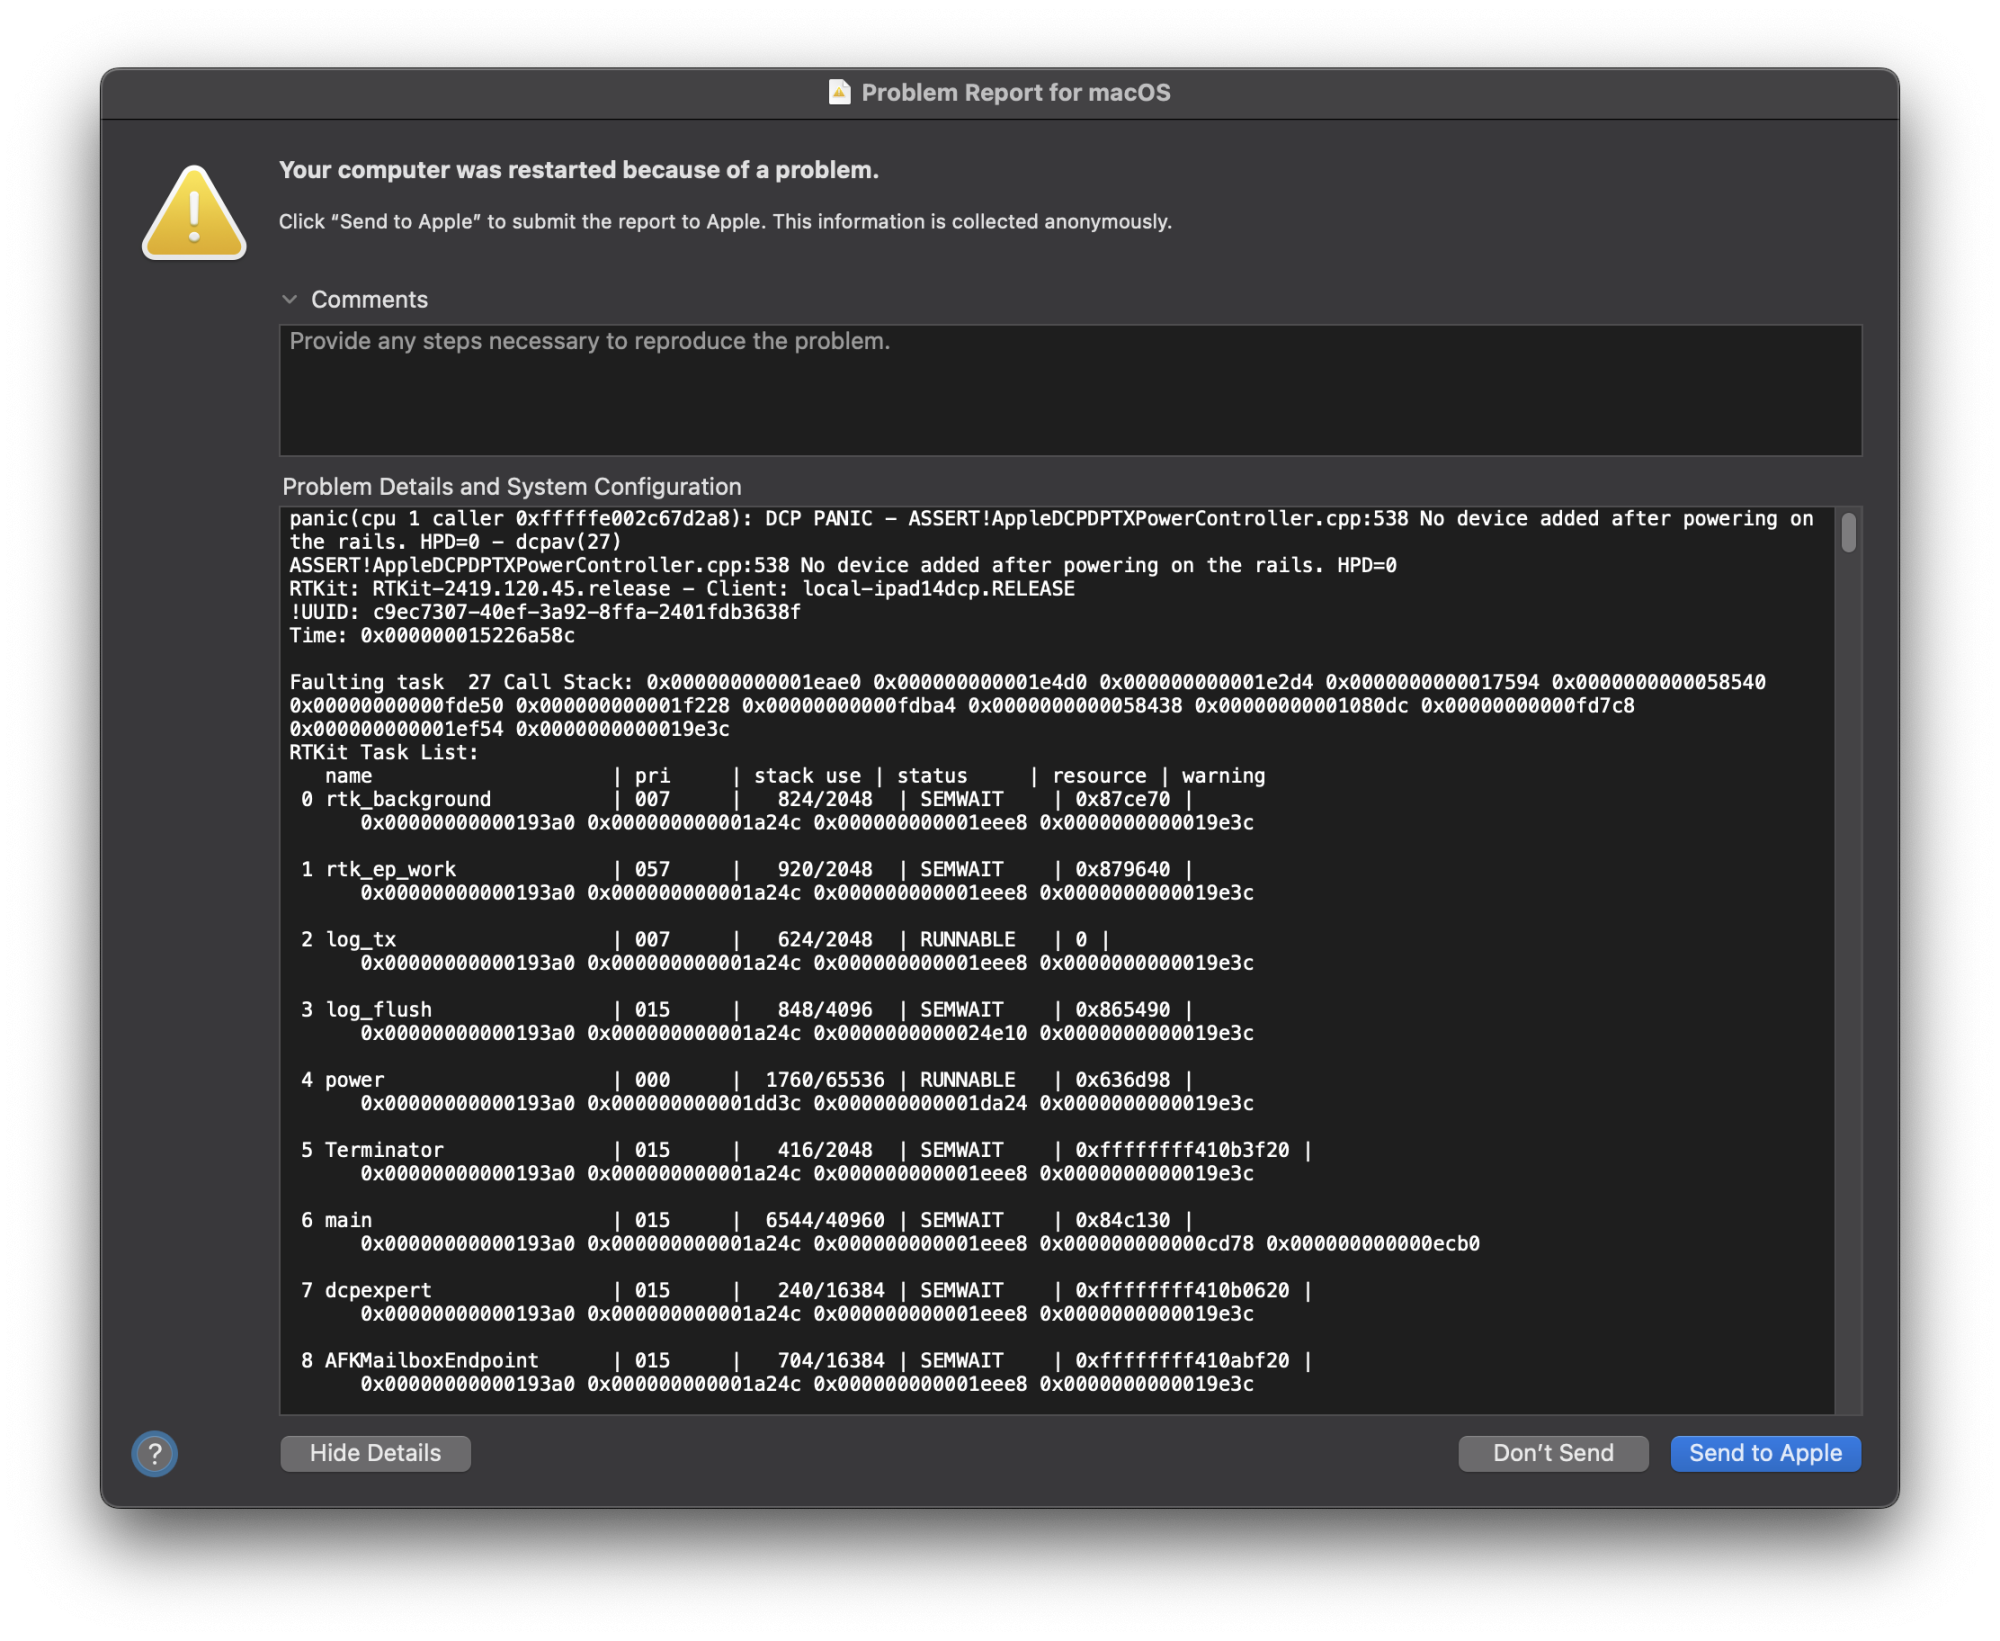Open help with the question mark button
Image resolution: width=2000 pixels, height=1641 pixels.
click(x=155, y=1453)
